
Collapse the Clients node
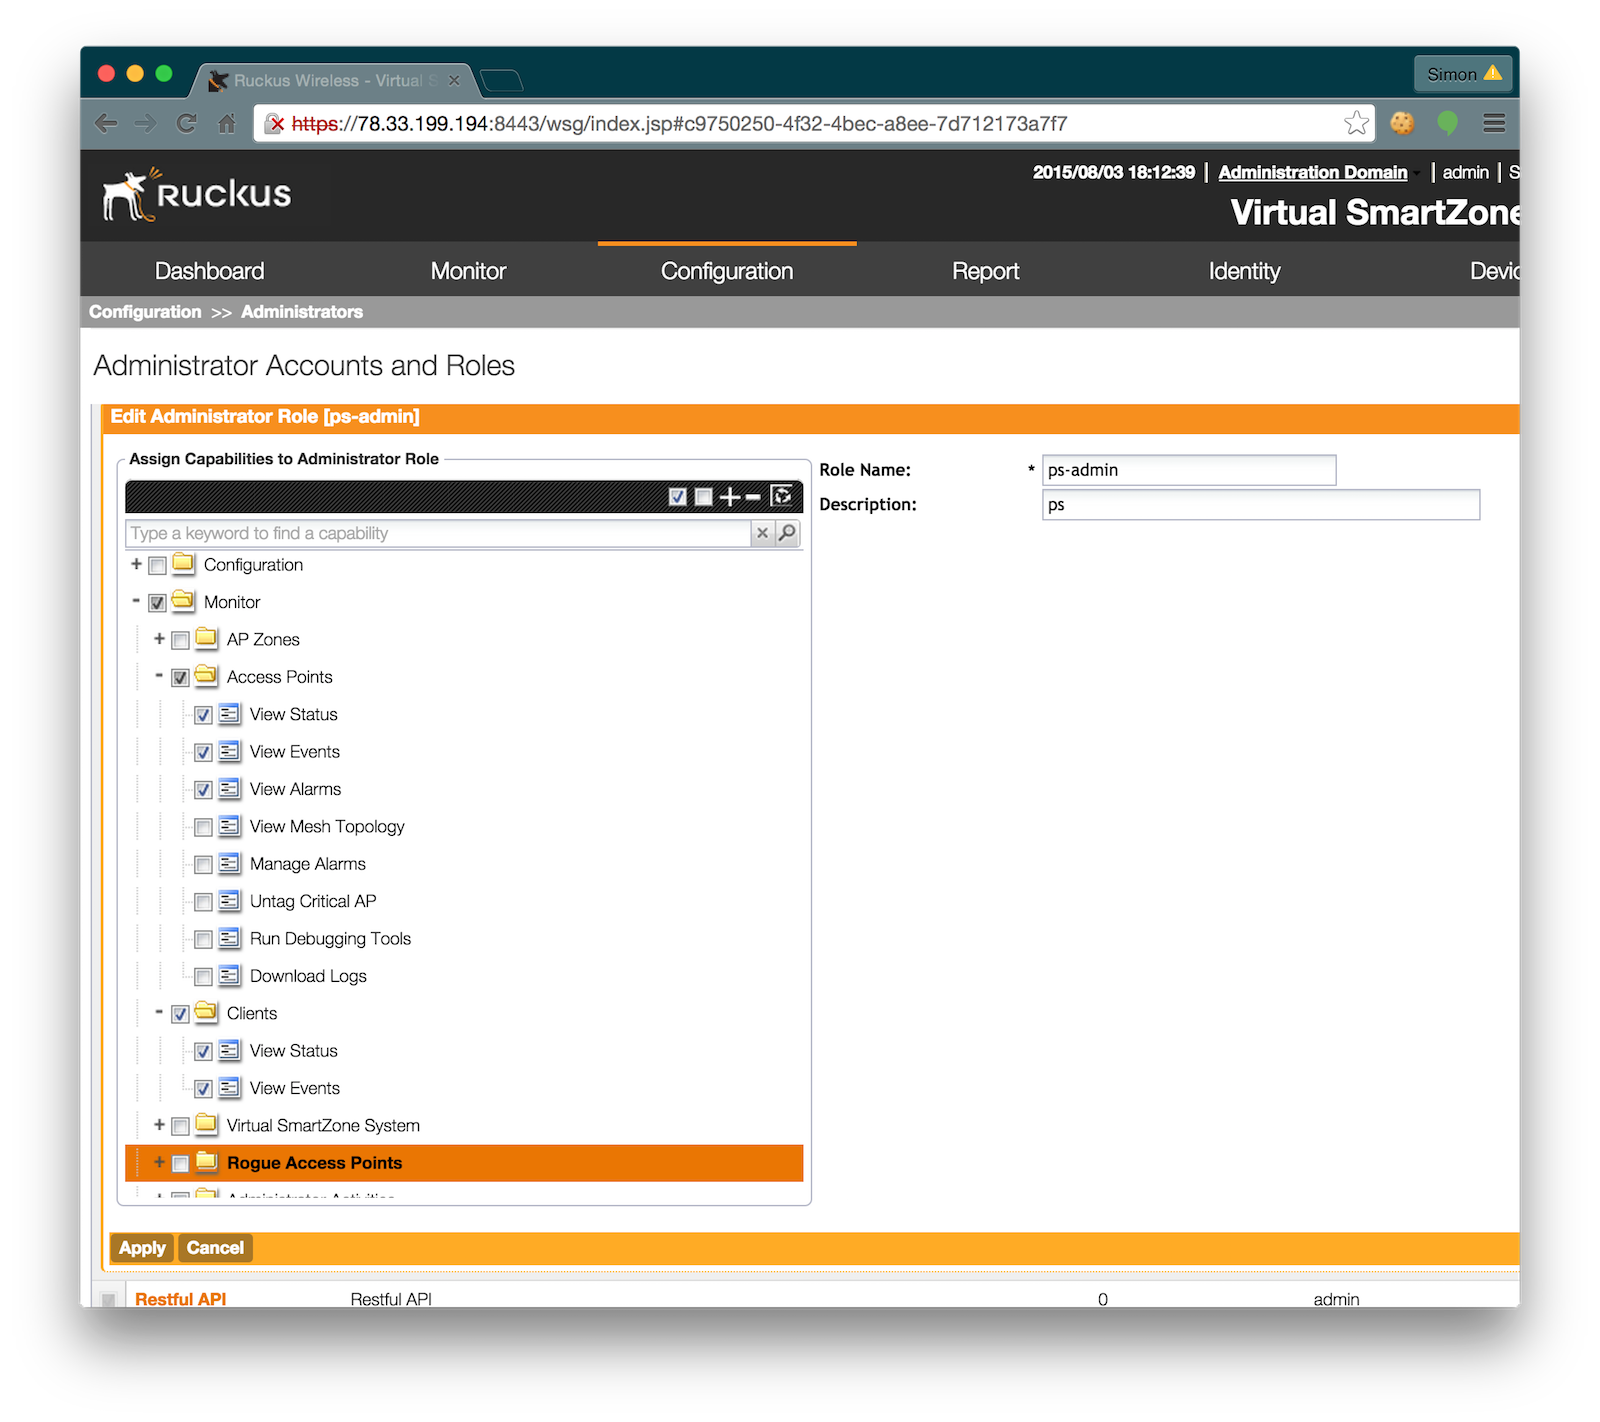click(x=159, y=1012)
